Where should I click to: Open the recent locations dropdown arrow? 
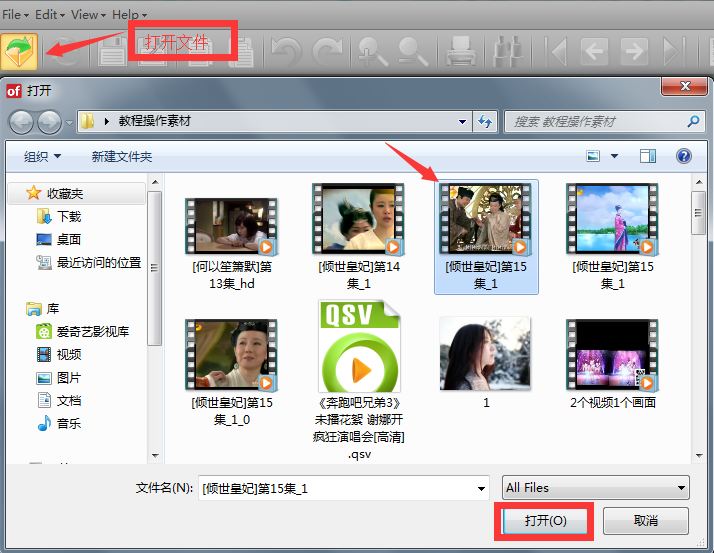(x=69, y=123)
